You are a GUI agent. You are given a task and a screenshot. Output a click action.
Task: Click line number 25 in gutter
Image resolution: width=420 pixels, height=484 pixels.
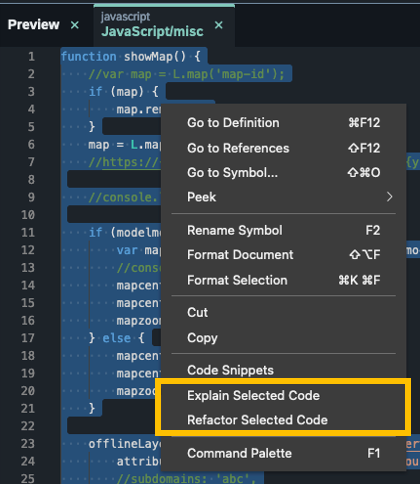(x=28, y=479)
